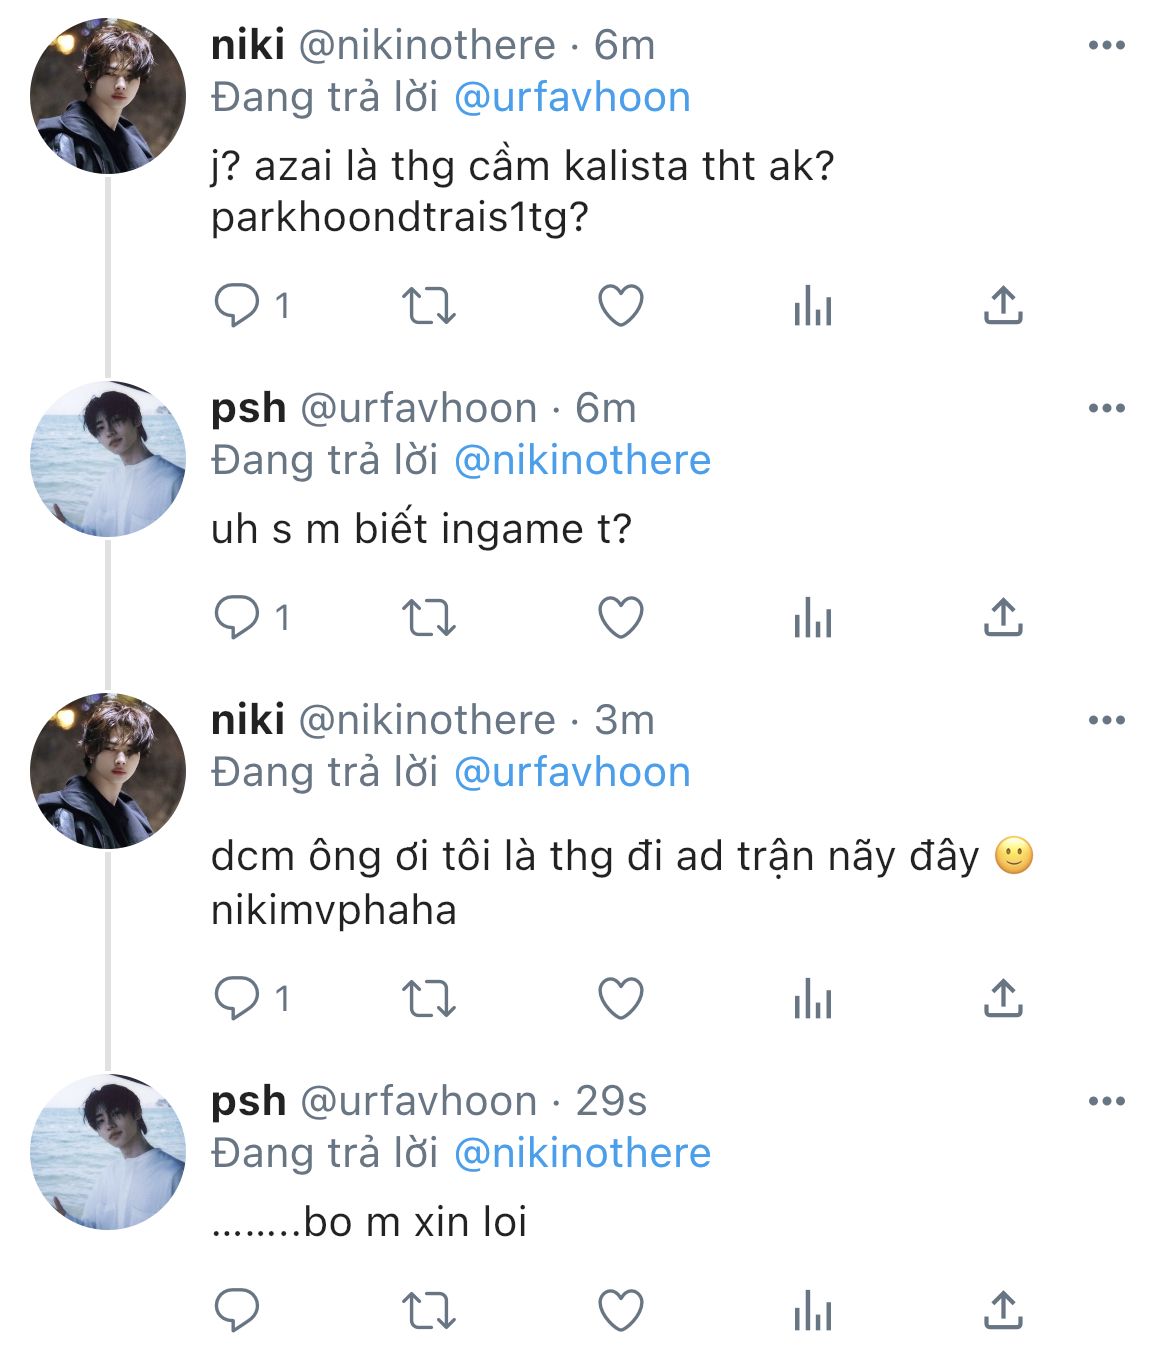This screenshot has height=1357, width=1170.
Task: Open more options on psh's 29s tweet
Action: (x=1106, y=1101)
